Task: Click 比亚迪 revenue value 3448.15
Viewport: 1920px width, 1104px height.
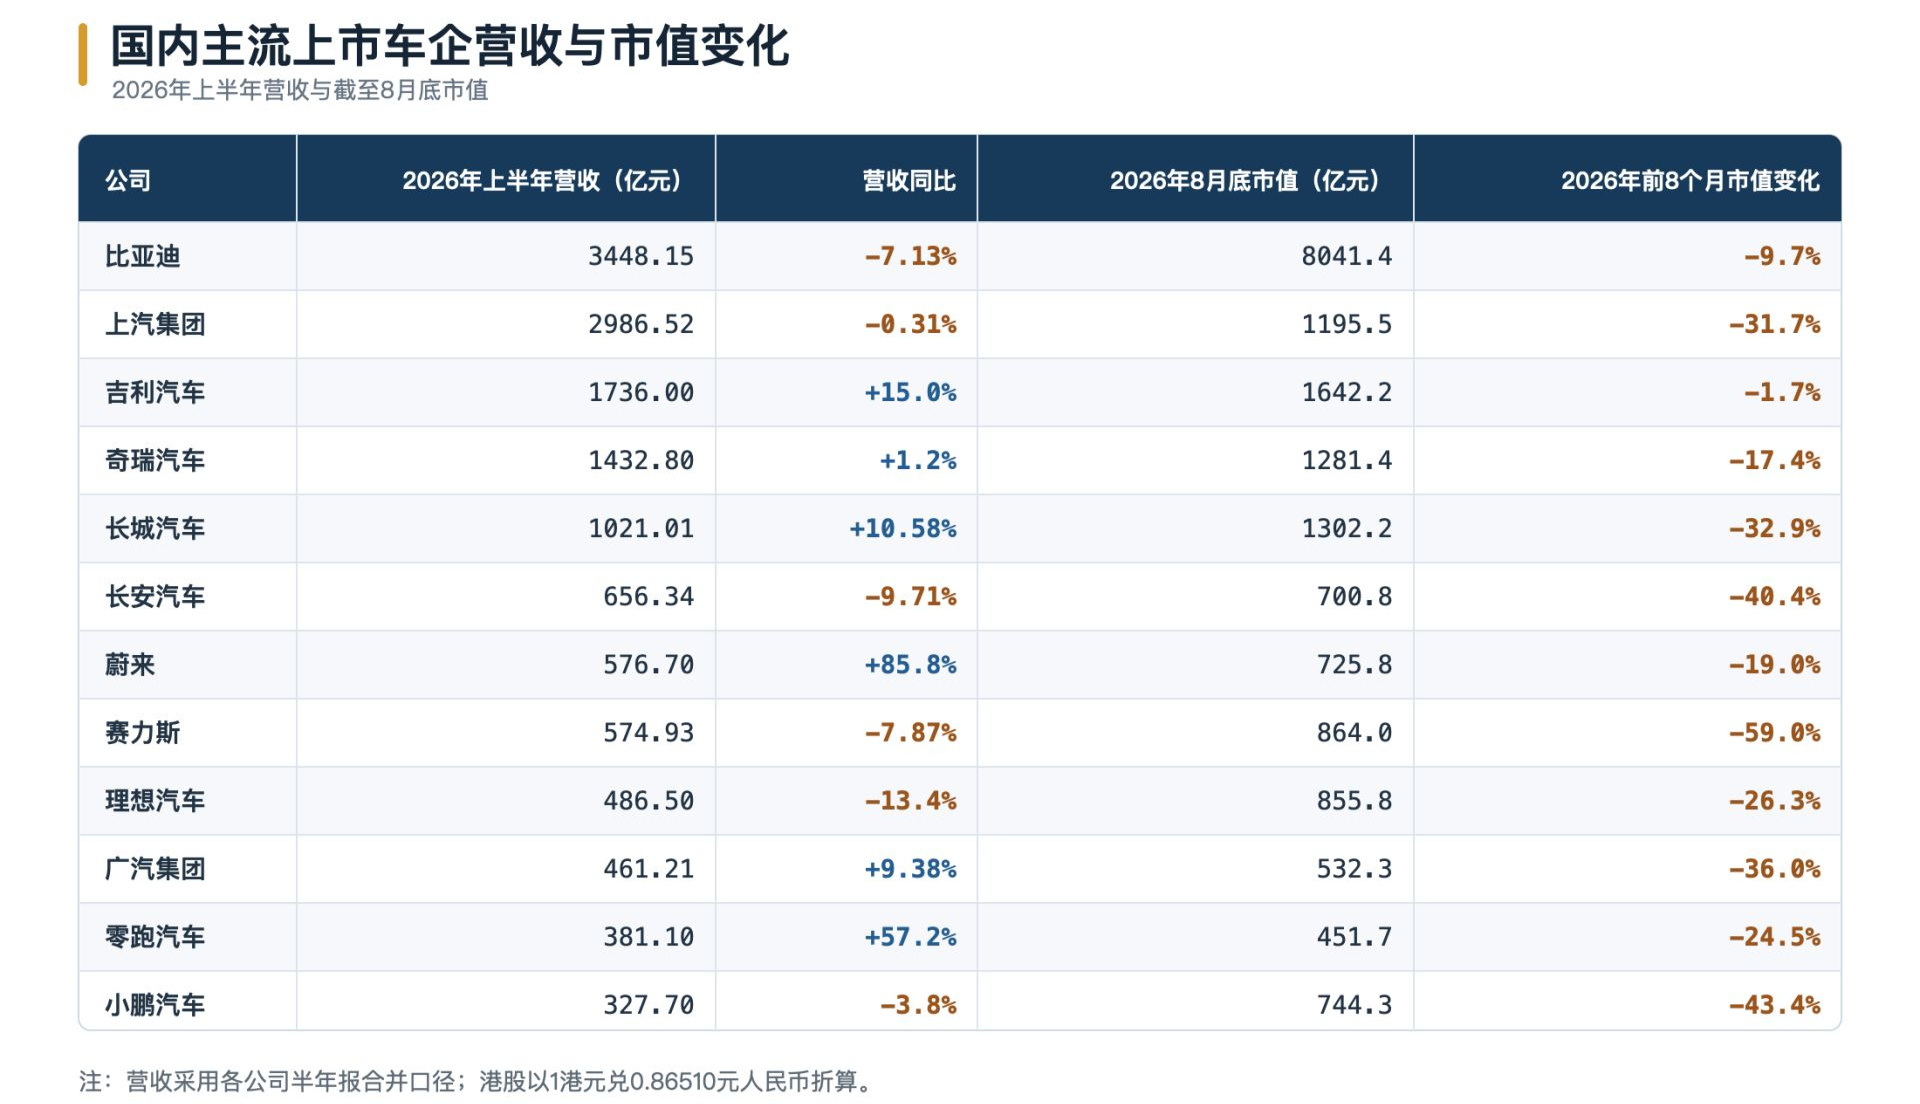Action: click(641, 256)
